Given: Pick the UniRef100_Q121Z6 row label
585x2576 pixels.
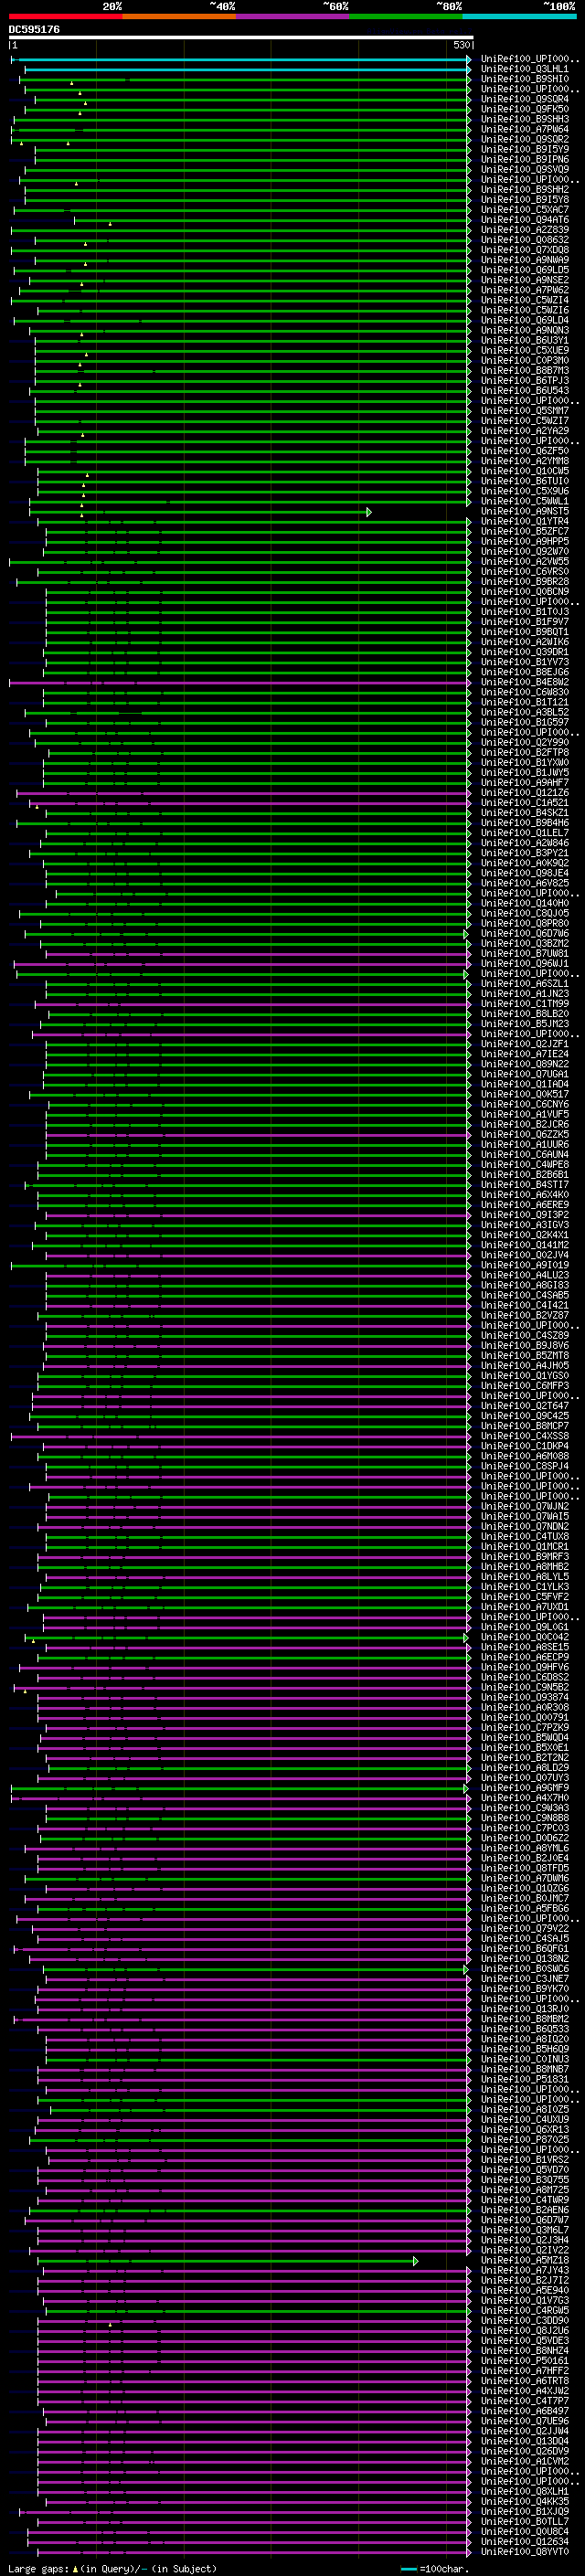Looking at the screenshot, I should tap(525, 793).
